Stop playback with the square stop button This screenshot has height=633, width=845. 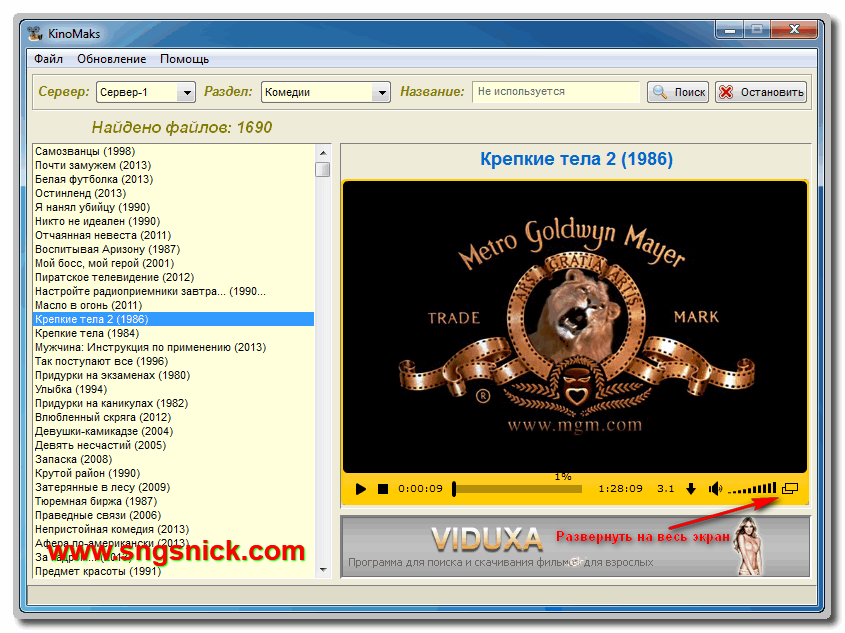[x=383, y=490]
